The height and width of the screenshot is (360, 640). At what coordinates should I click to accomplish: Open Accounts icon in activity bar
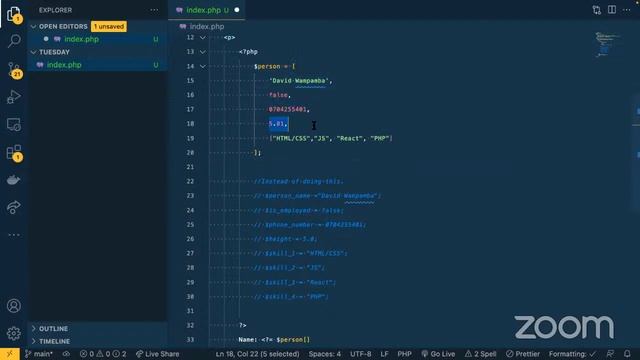(14, 306)
